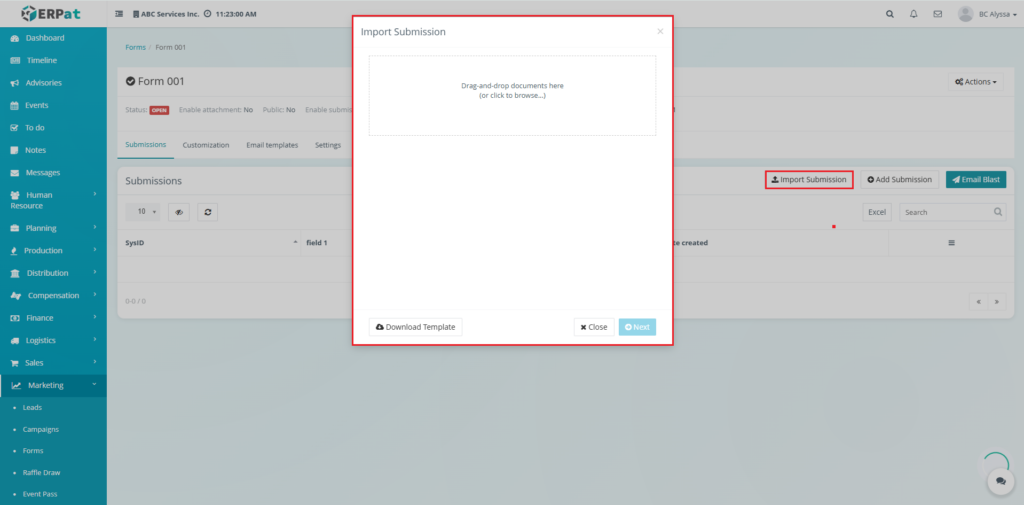
Task: Open the notifications bell icon
Action: [914, 14]
